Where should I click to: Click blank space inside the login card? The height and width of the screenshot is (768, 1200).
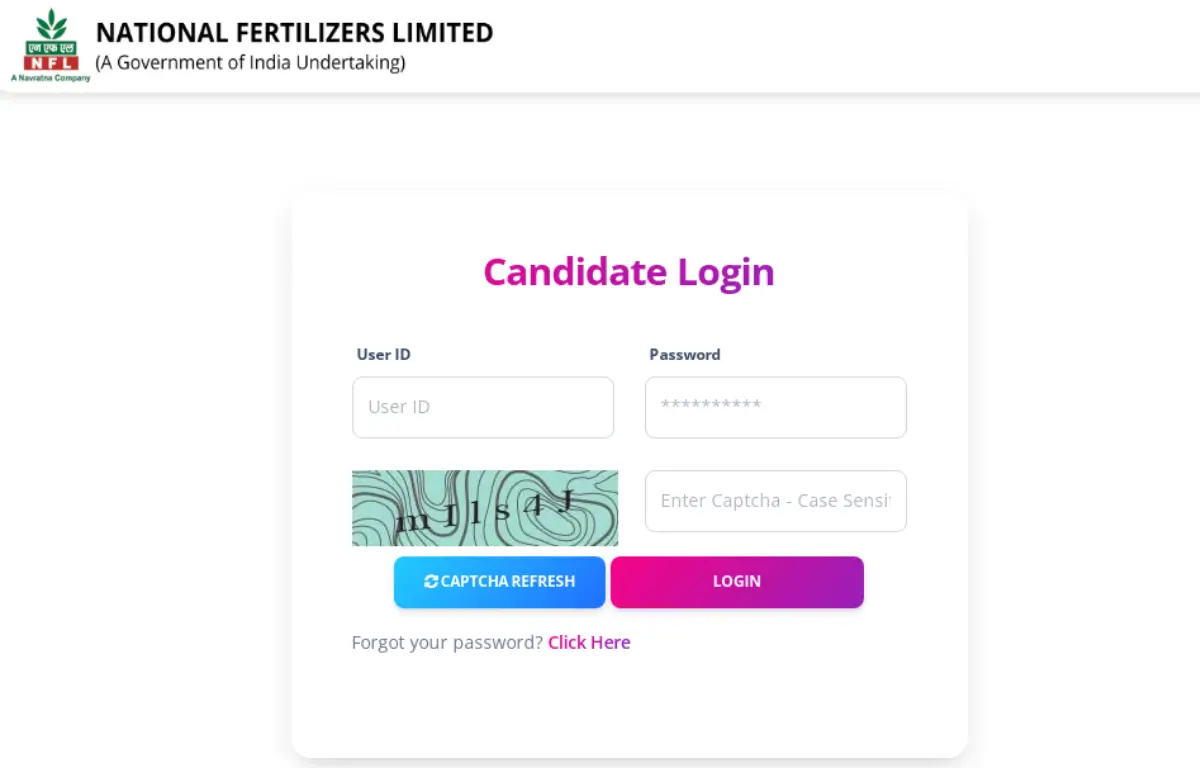[629, 705]
